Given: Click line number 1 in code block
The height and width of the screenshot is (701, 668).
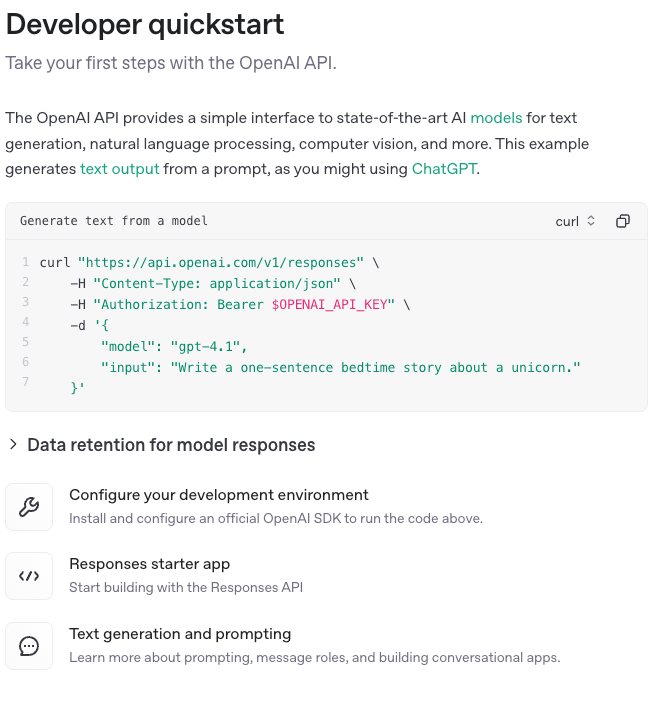Looking at the screenshot, I should pos(26,262).
